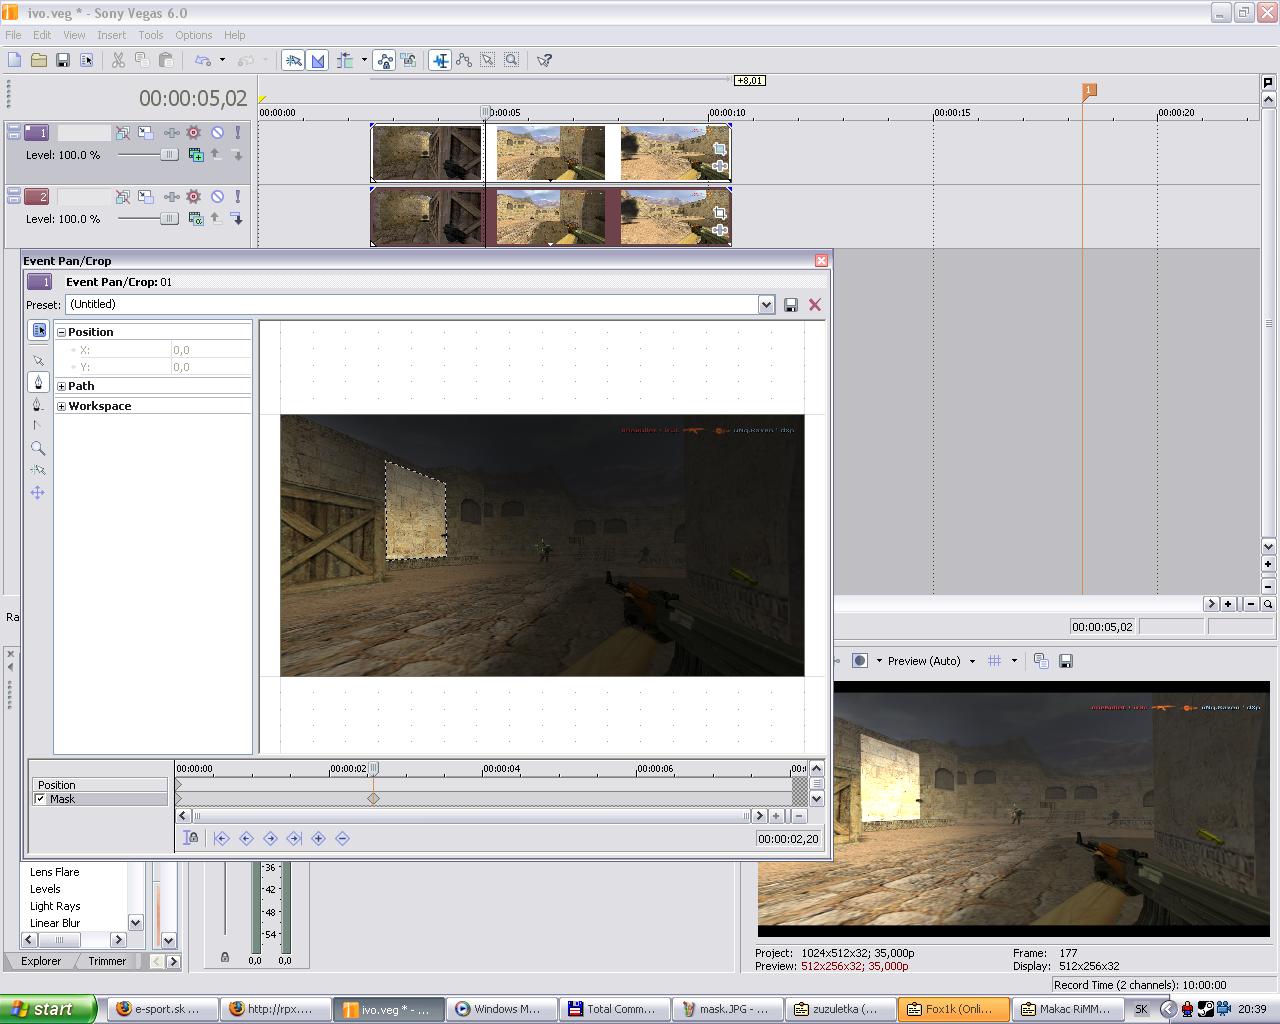Open the overlays grid dropdown arrow
The height and width of the screenshot is (1024, 1280).
point(1014,661)
